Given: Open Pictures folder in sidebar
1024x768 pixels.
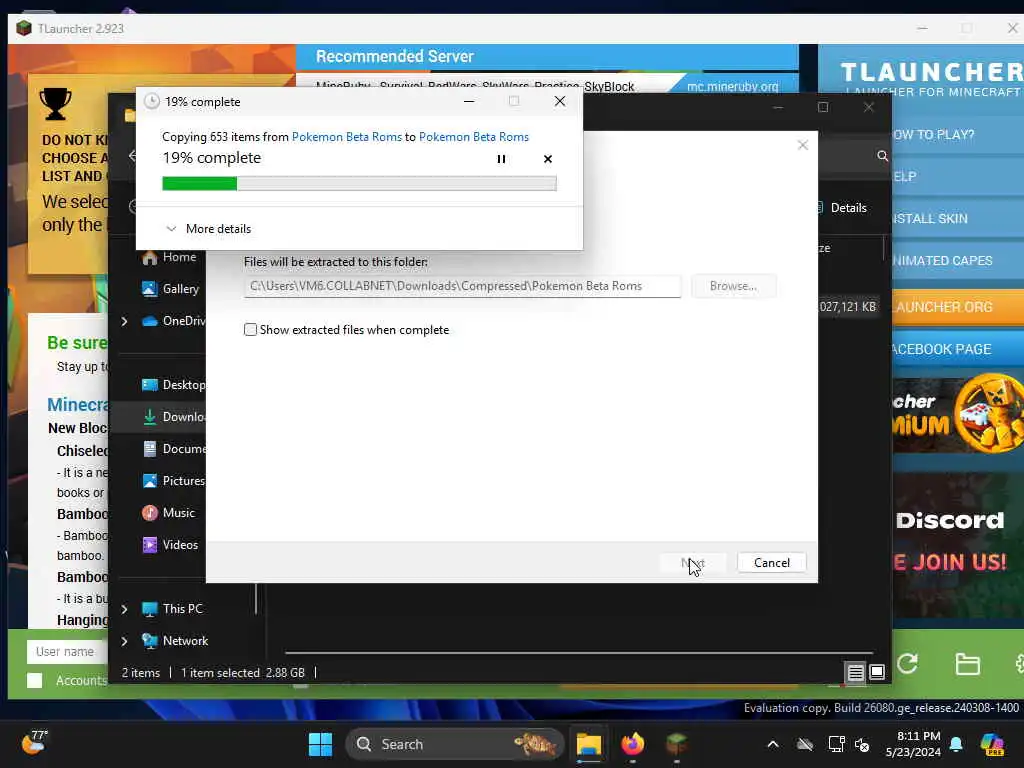Looking at the screenshot, I should (174, 481).
